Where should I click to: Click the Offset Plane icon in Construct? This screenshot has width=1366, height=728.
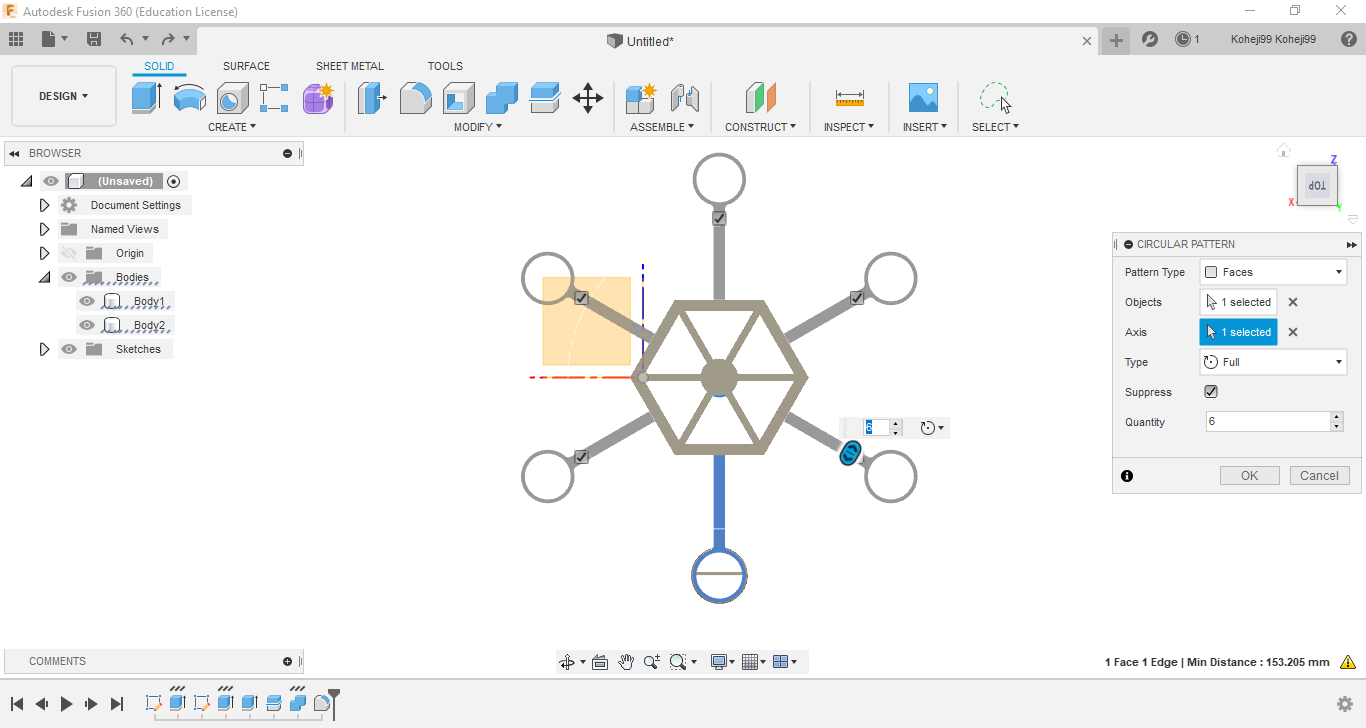click(761, 98)
